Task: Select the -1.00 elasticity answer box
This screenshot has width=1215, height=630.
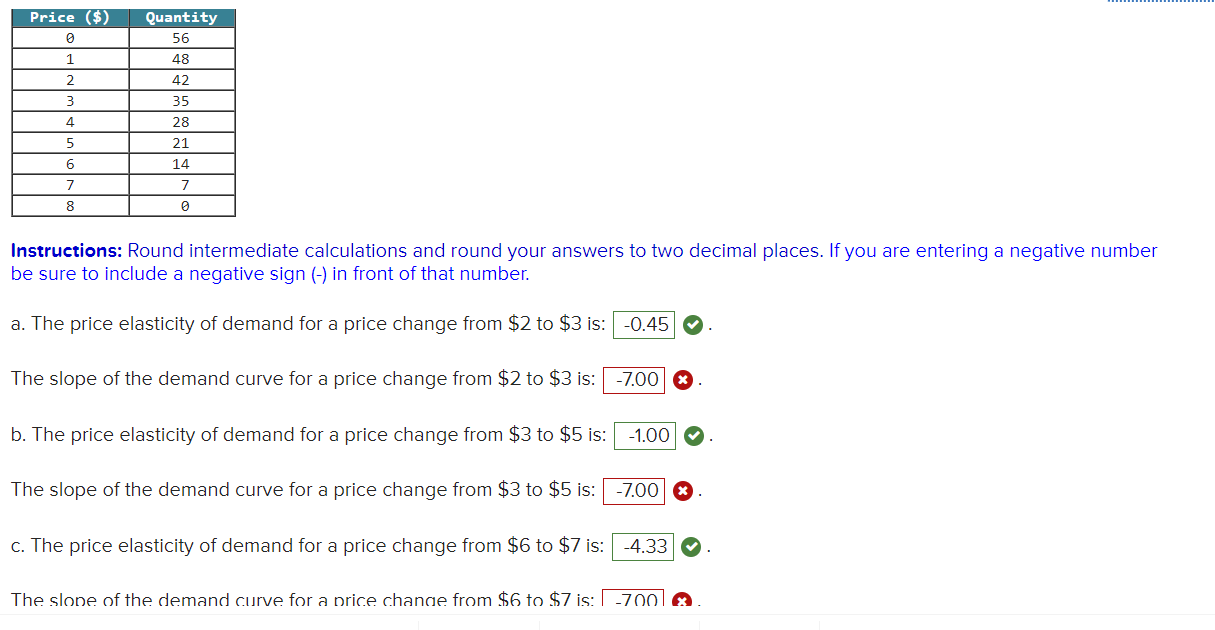Action: pos(645,435)
